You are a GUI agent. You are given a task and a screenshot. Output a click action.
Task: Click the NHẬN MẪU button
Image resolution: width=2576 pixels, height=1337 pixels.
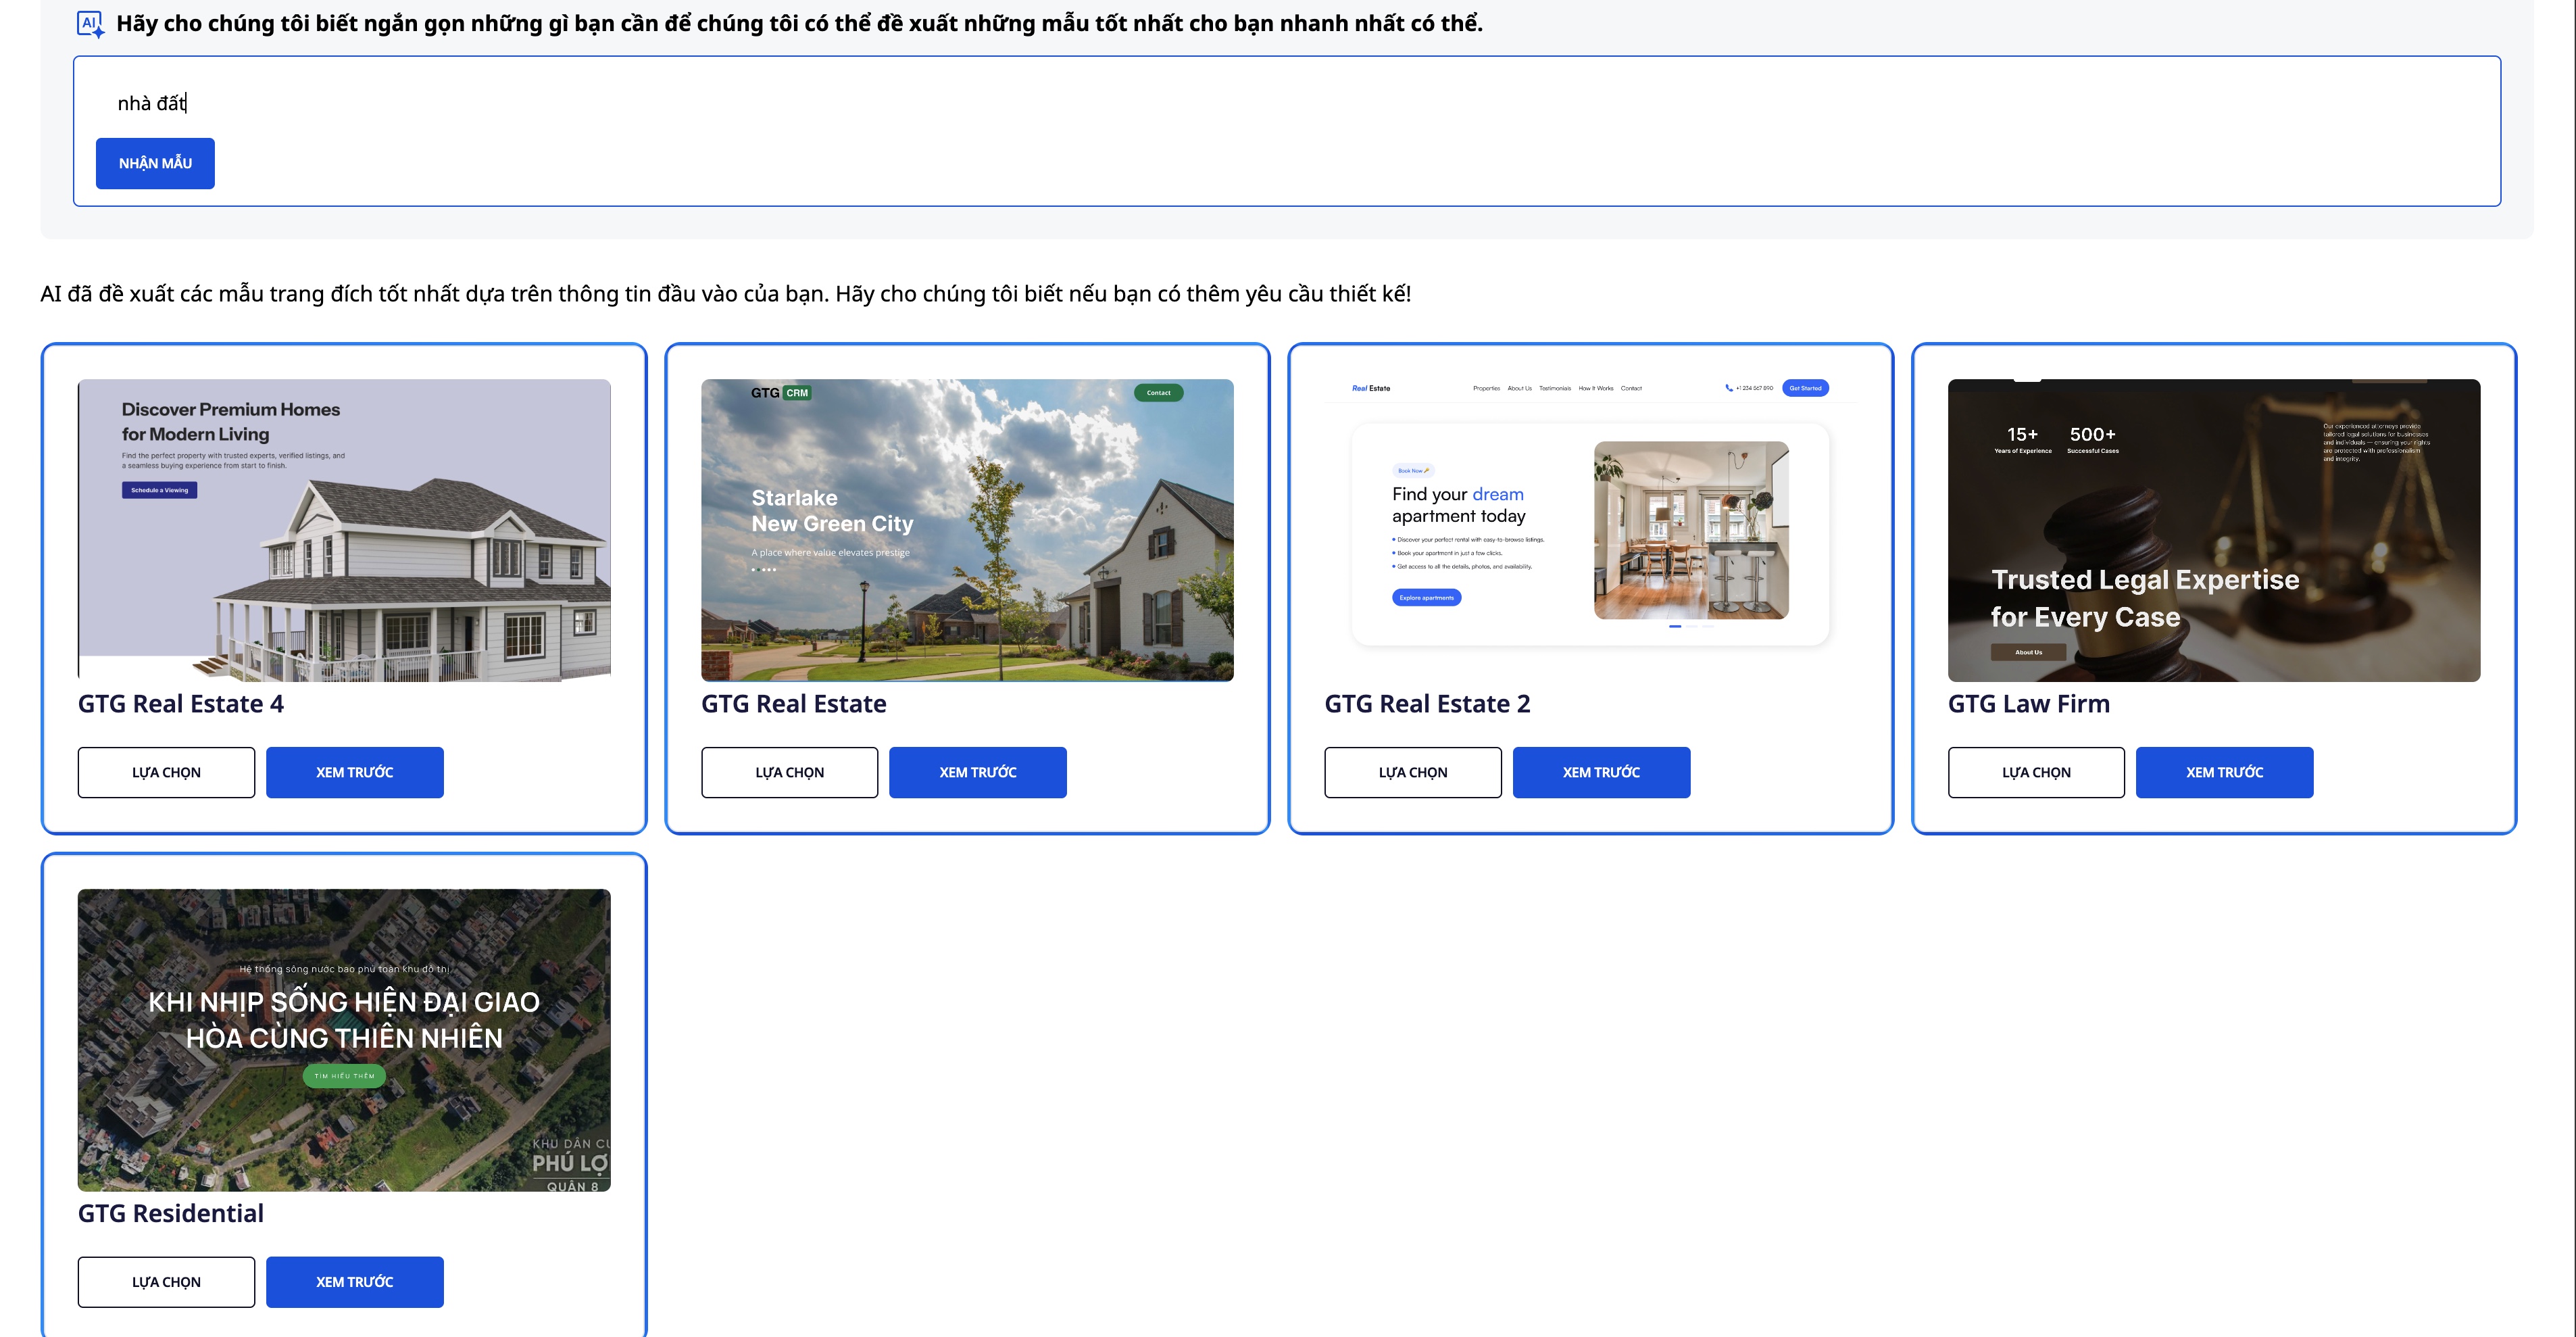pyautogui.click(x=155, y=163)
